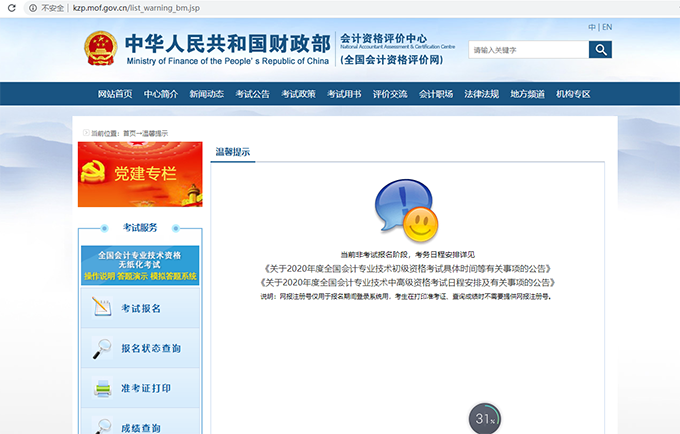This screenshot has height=434, width=680.
Task: Go to 法律法规 in navigation bar
Action: point(481,94)
